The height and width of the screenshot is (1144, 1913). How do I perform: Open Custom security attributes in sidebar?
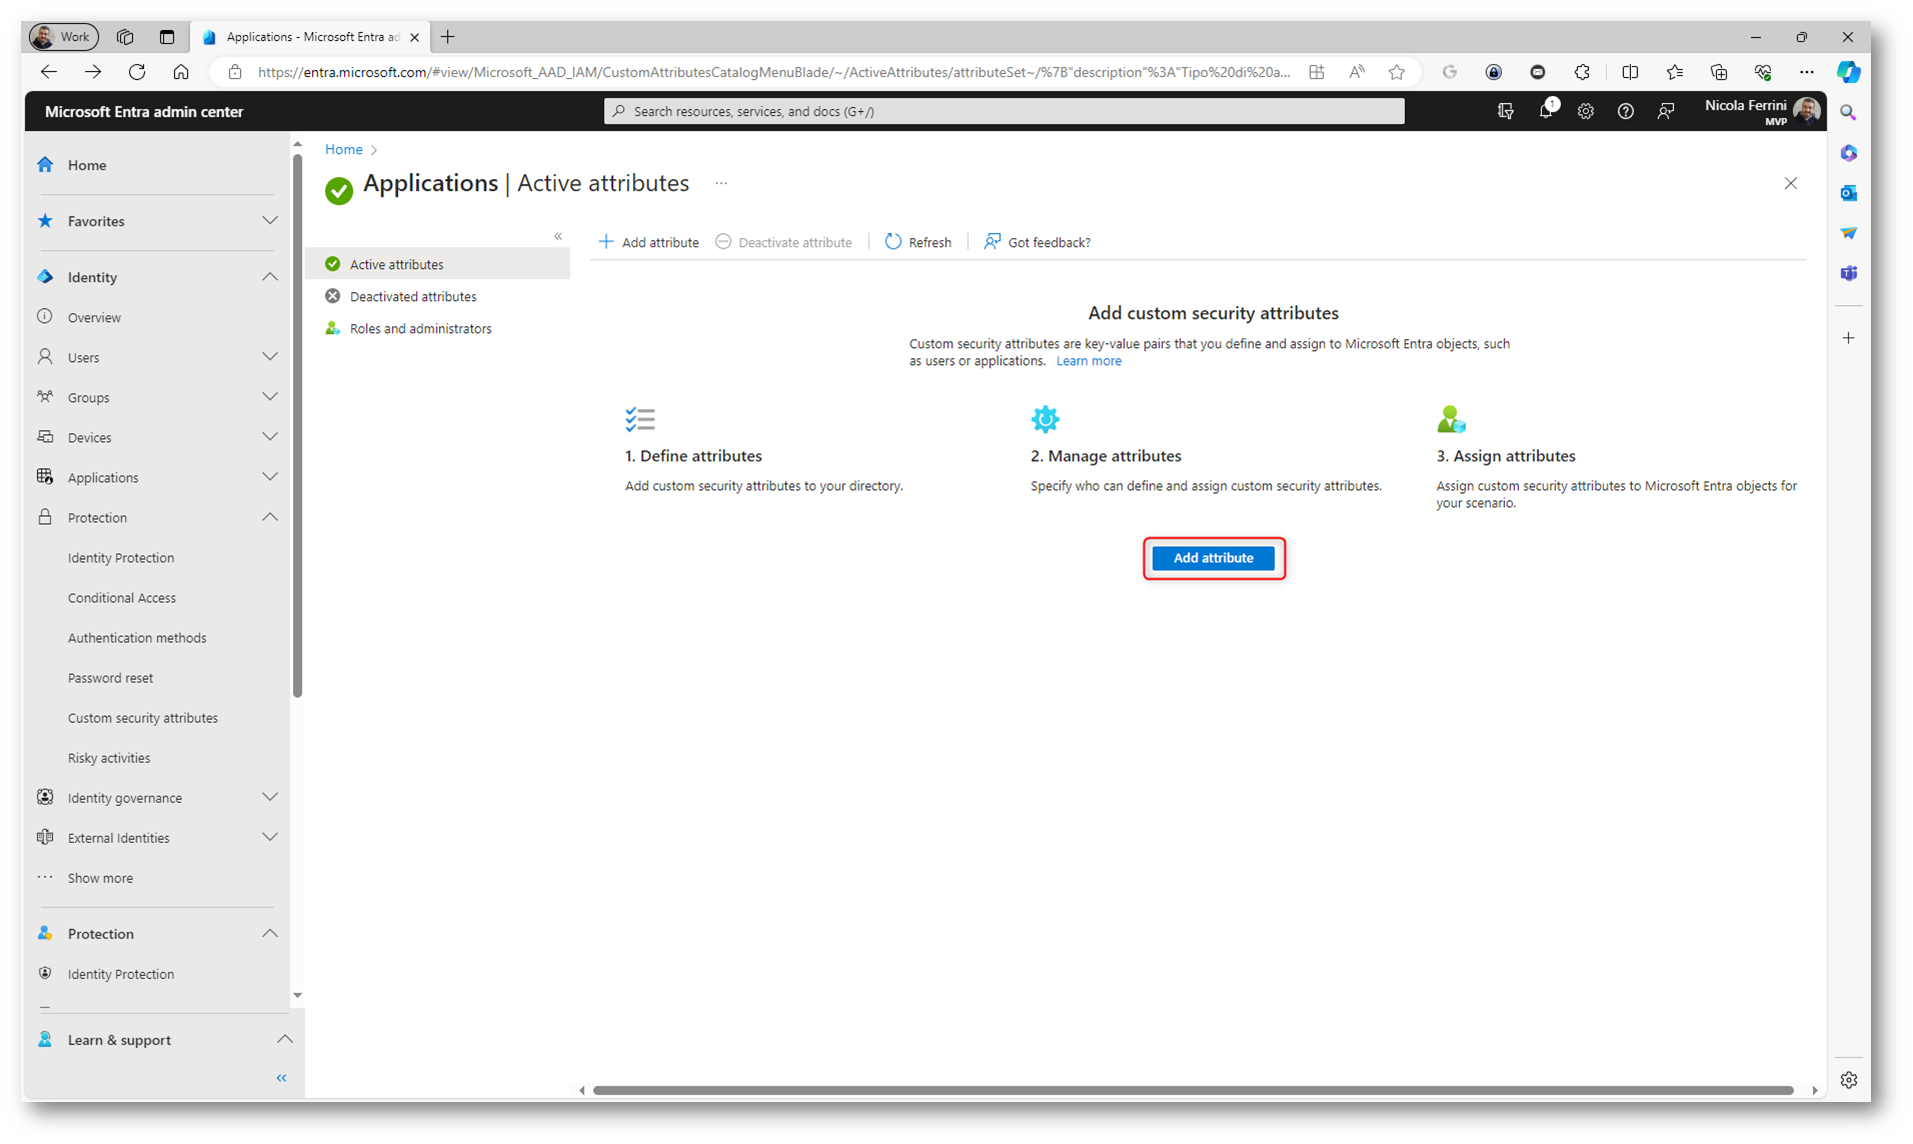143,718
